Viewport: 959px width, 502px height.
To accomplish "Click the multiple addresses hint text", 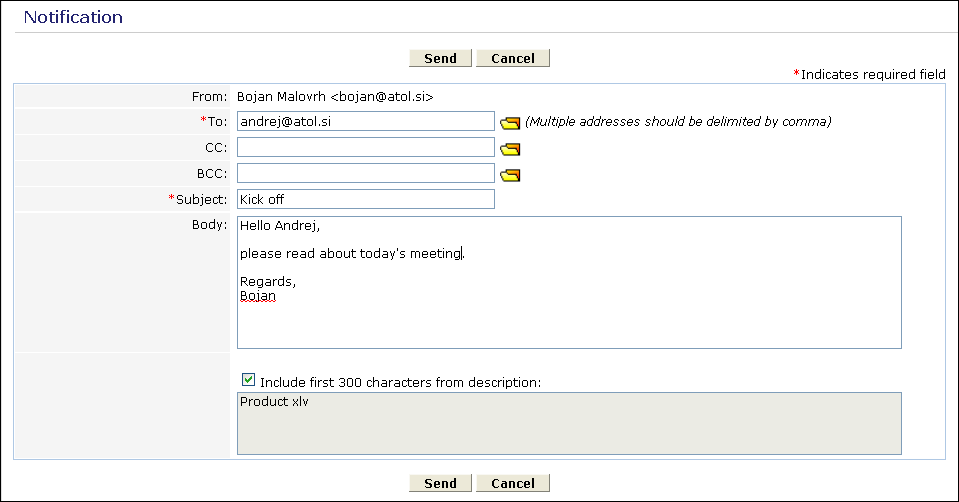I will tap(678, 122).
